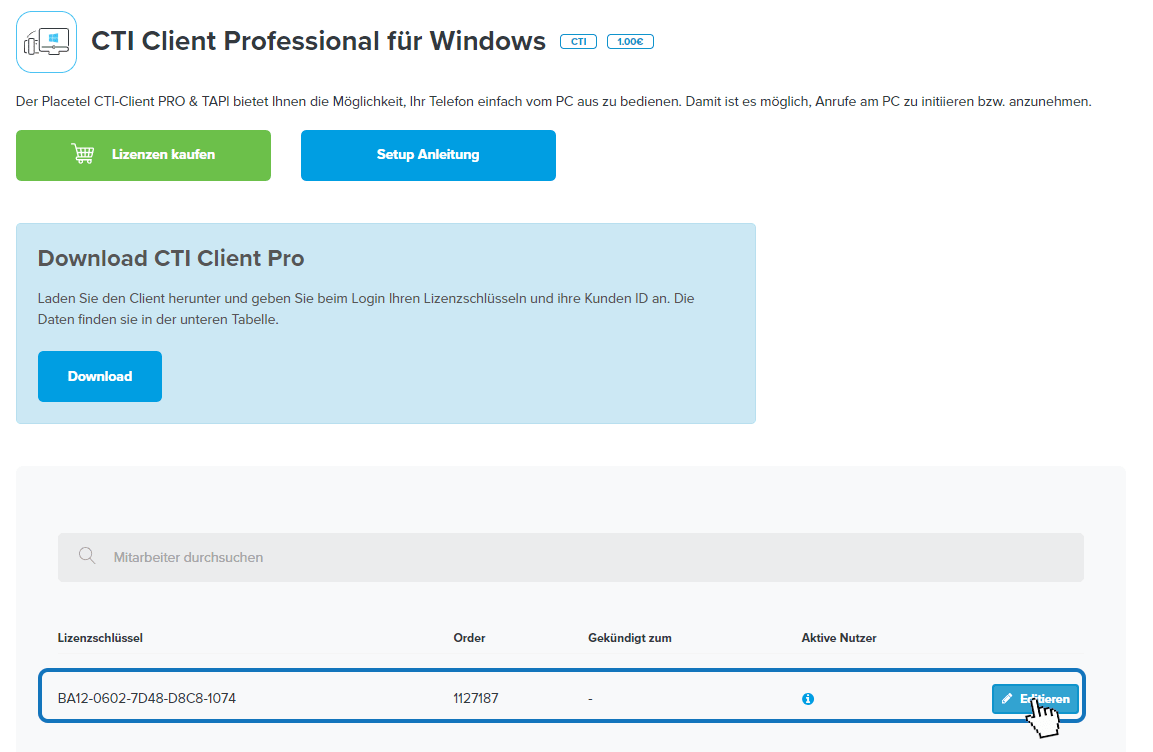Image resolution: width=1153 pixels, height=752 pixels.
Task: Download the CTI Client Pro
Action: [x=100, y=376]
